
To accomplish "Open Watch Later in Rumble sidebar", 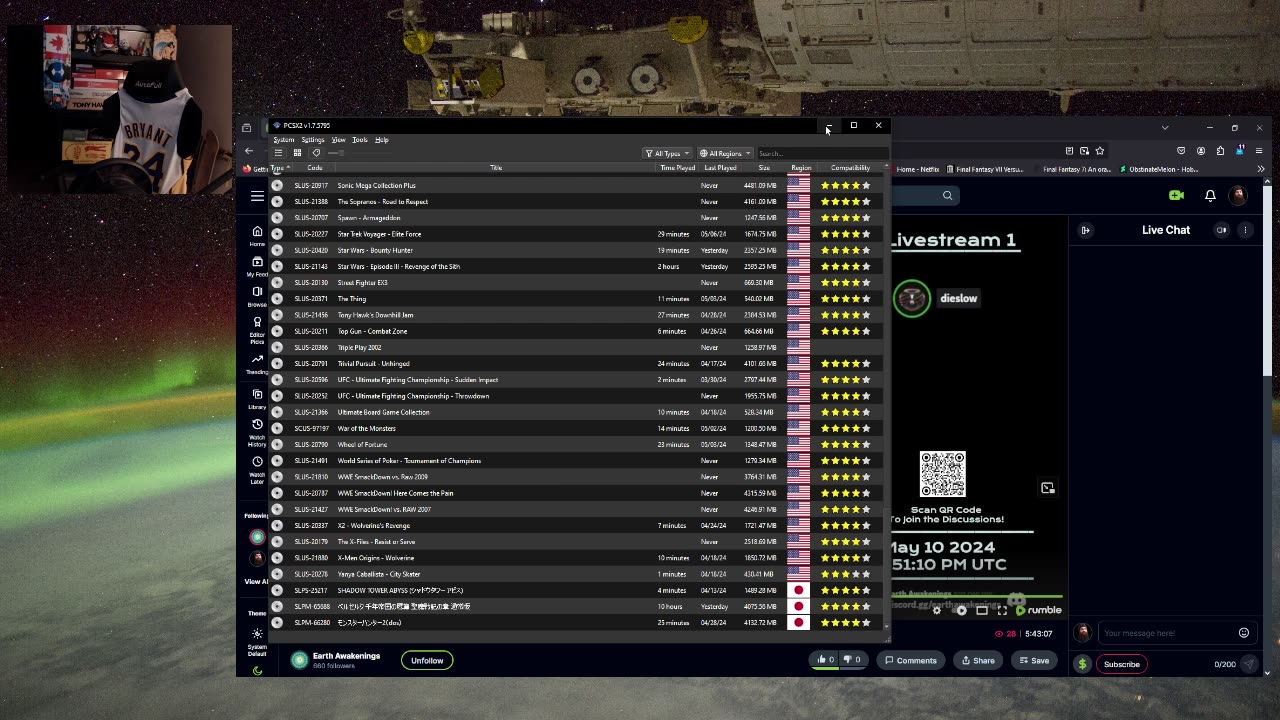I will click(x=257, y=468).
